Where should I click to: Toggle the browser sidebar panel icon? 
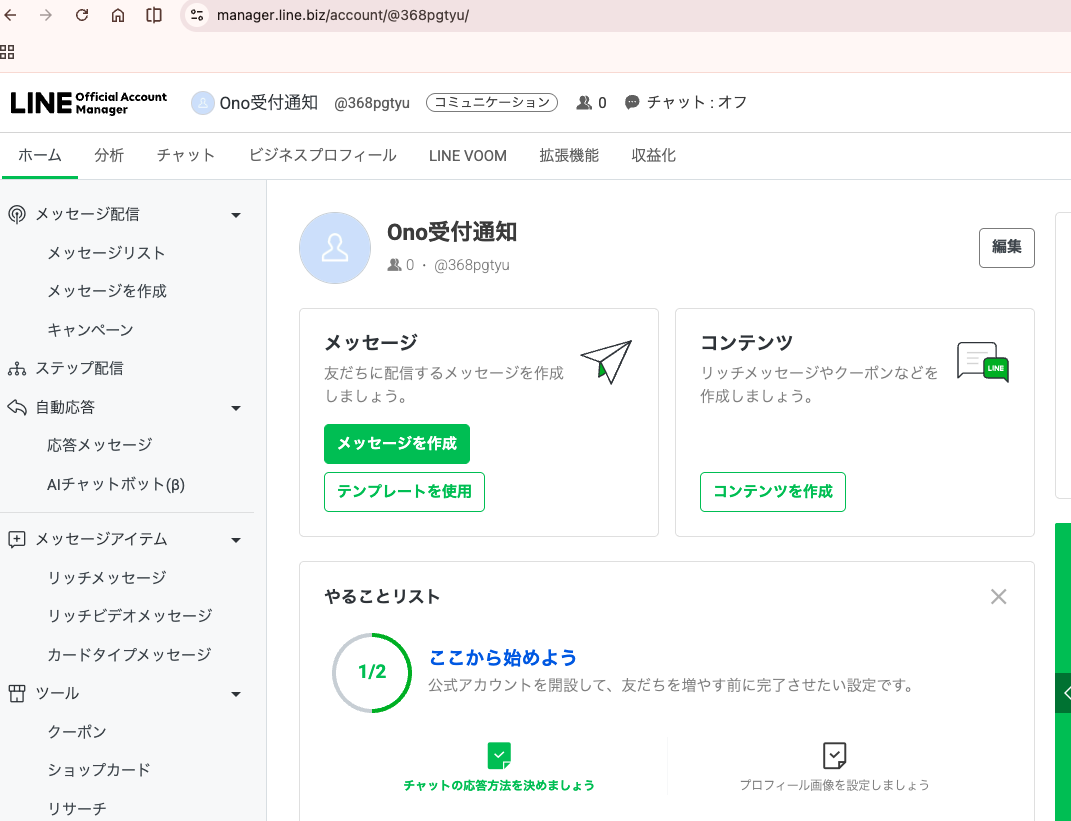154,14
